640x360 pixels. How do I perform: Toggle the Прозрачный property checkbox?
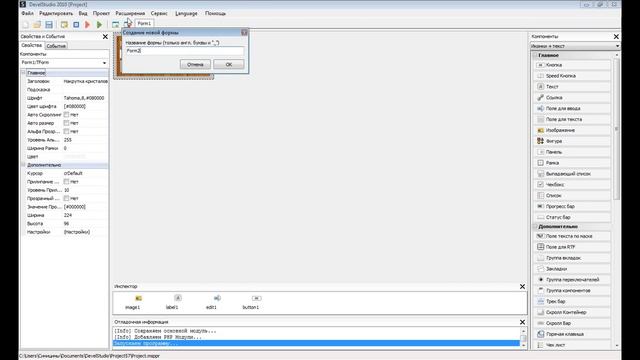[66, 198]
